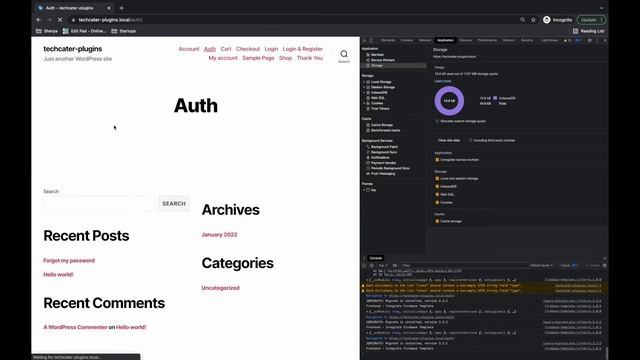Bookmark this page with the star icon
640x360 pixels.
pyautogui.click(x=533, y=20)
